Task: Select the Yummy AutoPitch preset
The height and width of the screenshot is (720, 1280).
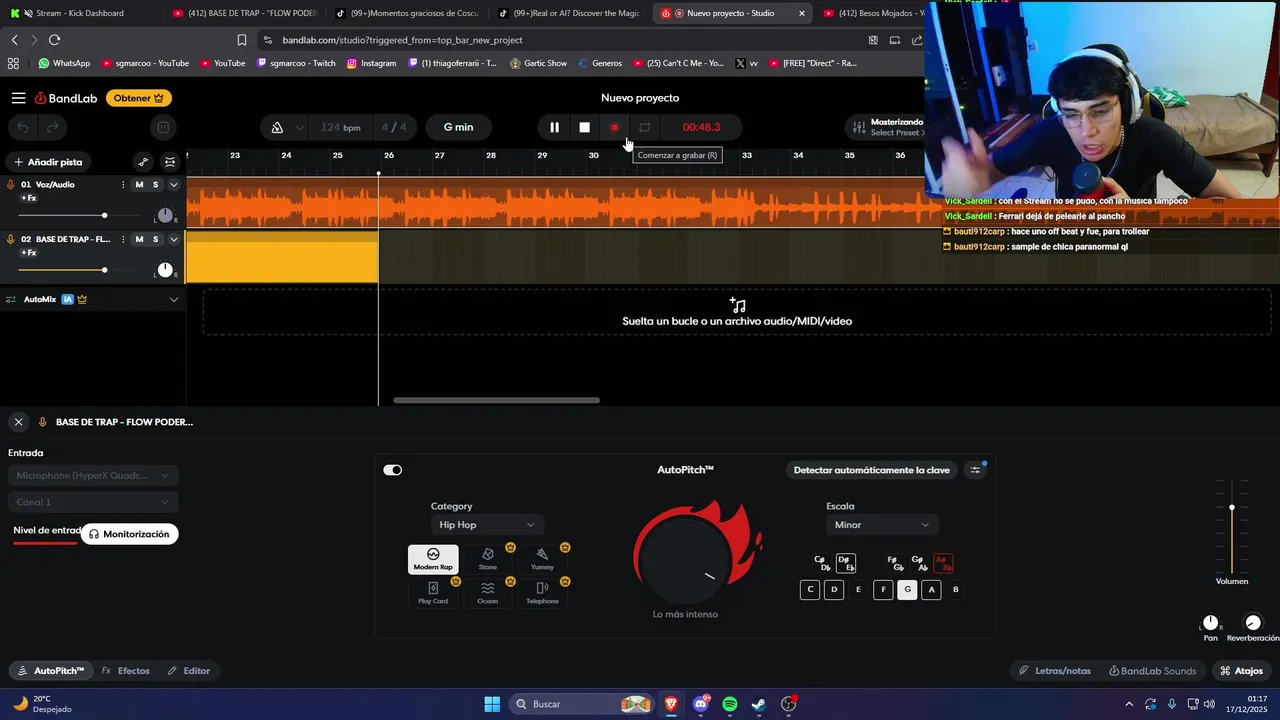Action: click(542, 559)
